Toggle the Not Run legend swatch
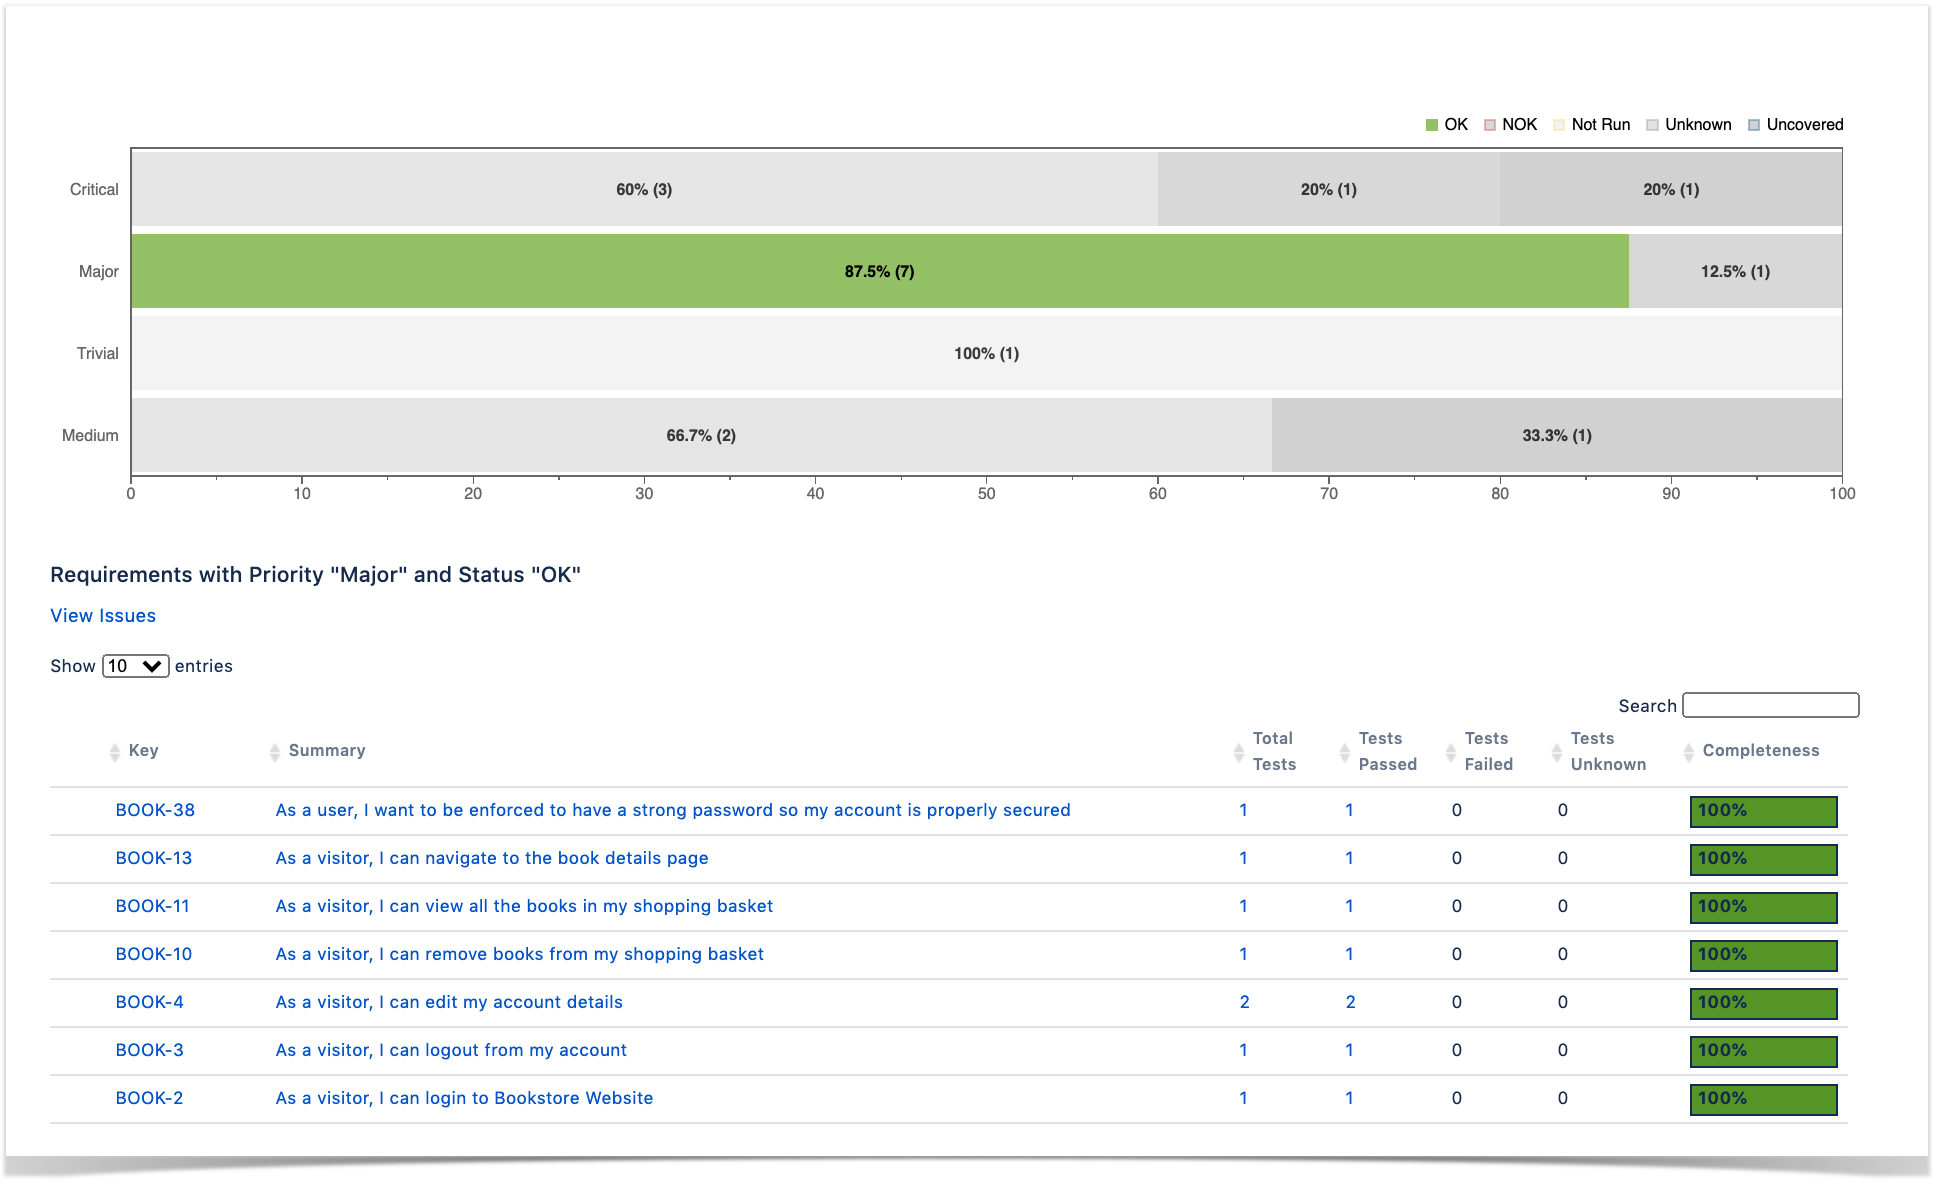 click(x=1558, y=125)
